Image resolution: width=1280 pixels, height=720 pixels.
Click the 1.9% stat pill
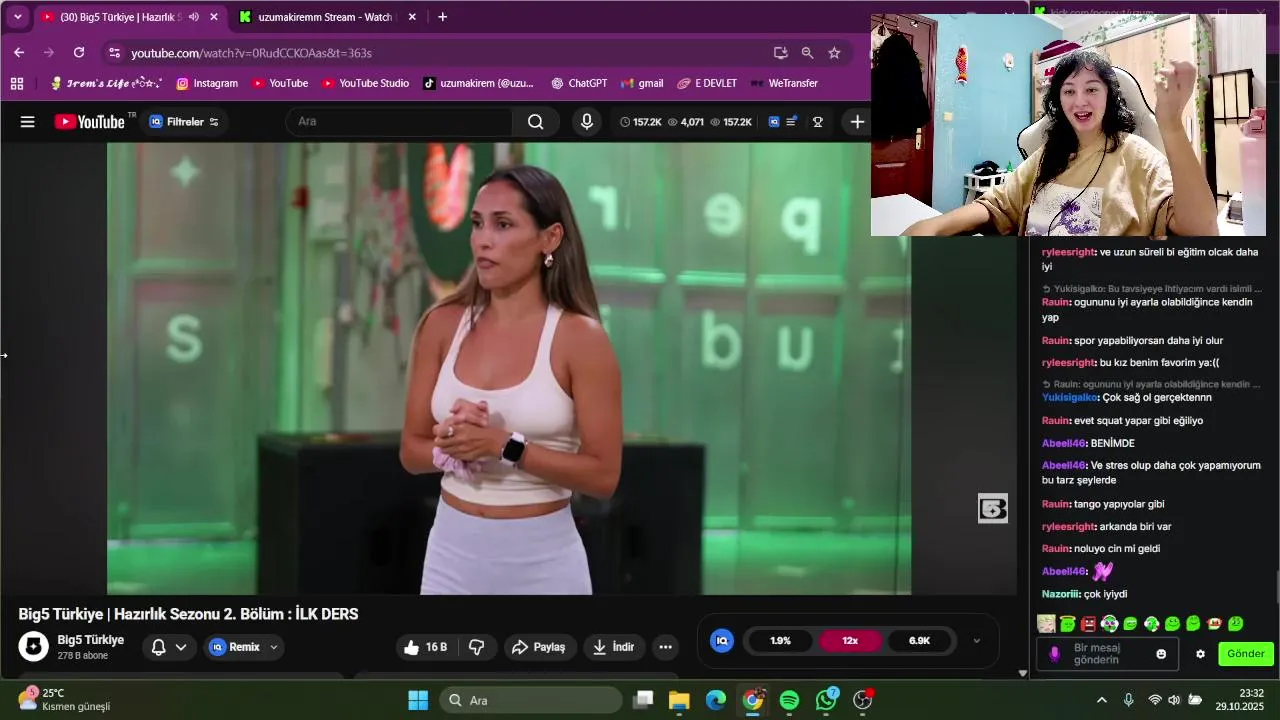781,641
